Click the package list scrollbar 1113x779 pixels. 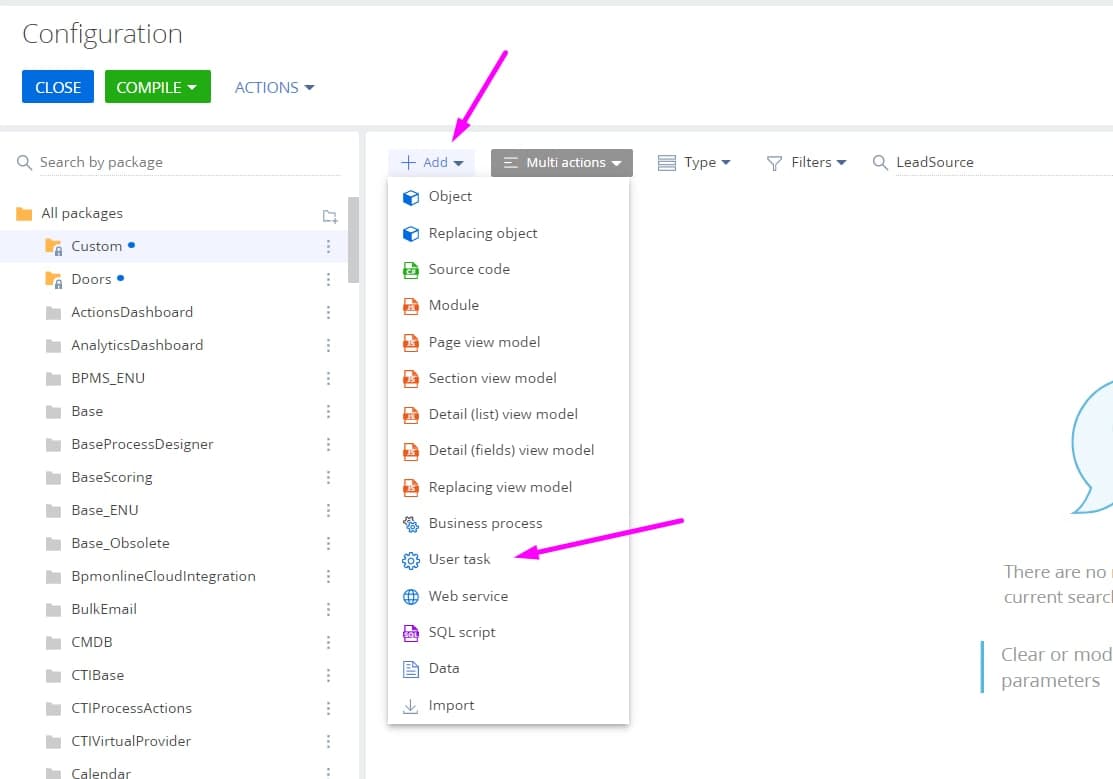coord(353,240)
